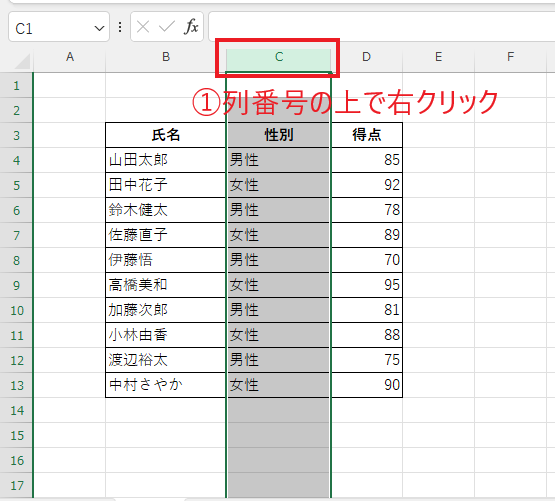The height and width of the screenshot is (501, 555).
Task: Select the cell 高橋美和
Action: [166, 285]
